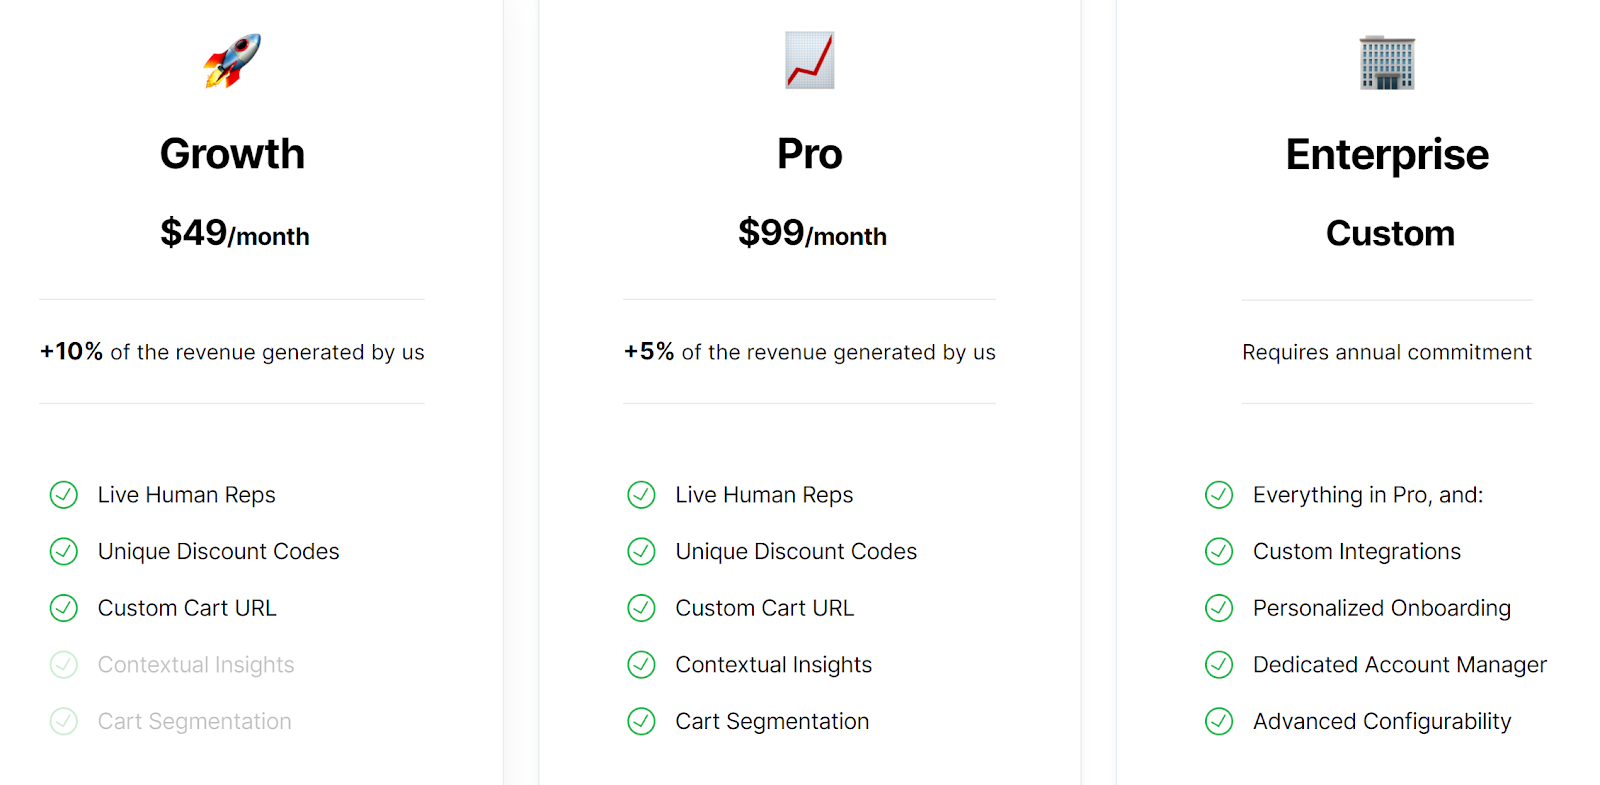
Task: Click the checkmark beside Pro's Unique Discount Codes
Action: (641, 551)
